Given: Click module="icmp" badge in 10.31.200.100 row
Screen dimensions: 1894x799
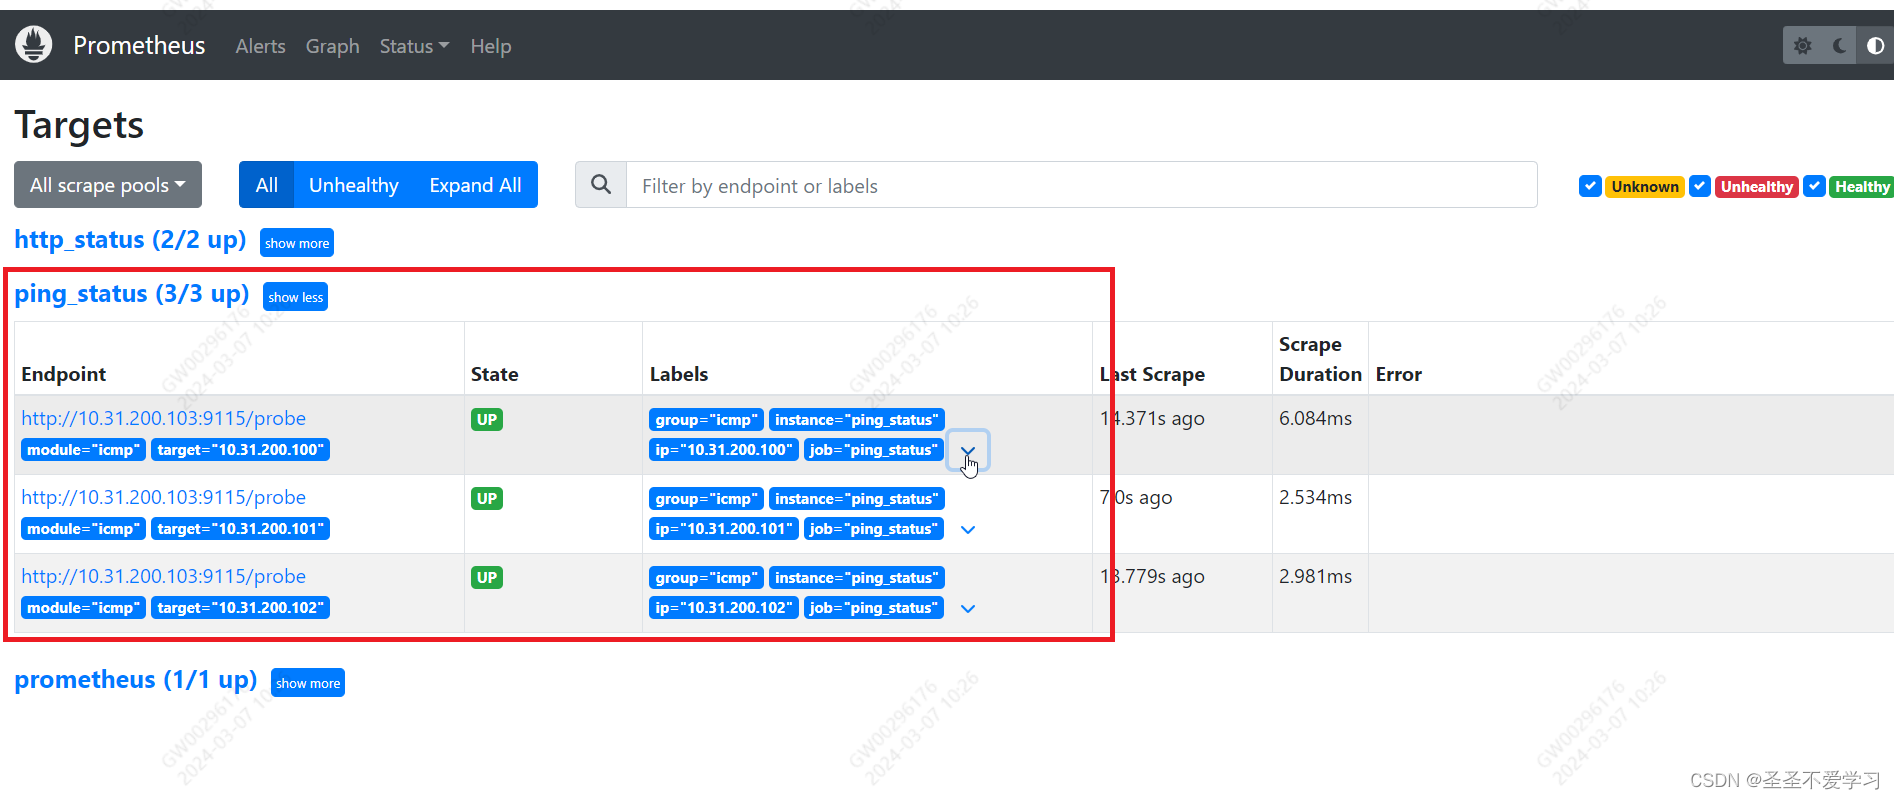Looking at the screenshot, I should coord(83,450).
